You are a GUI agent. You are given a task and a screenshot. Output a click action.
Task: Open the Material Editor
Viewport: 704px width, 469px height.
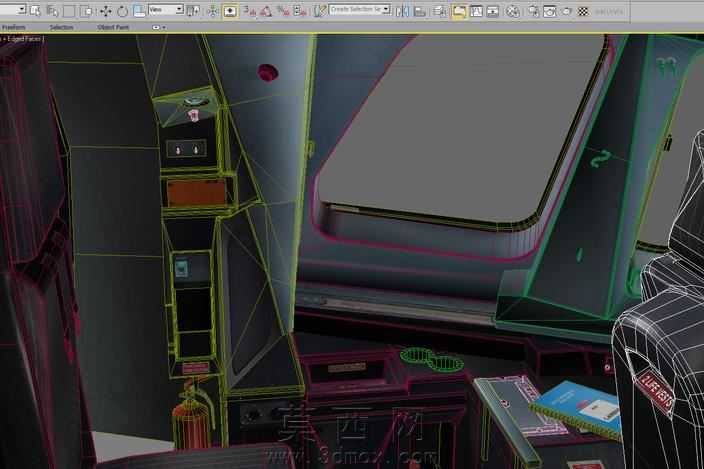pos(513,11)
